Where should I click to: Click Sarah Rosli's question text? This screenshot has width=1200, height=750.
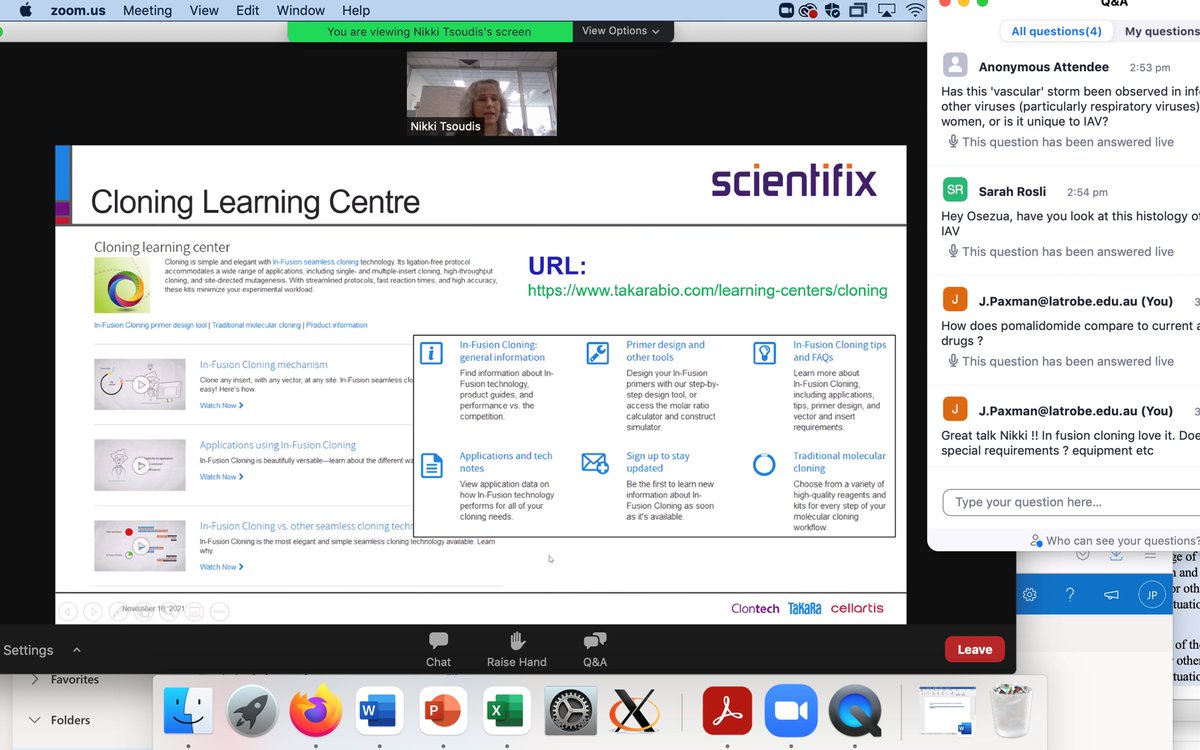pos(1070,224)
